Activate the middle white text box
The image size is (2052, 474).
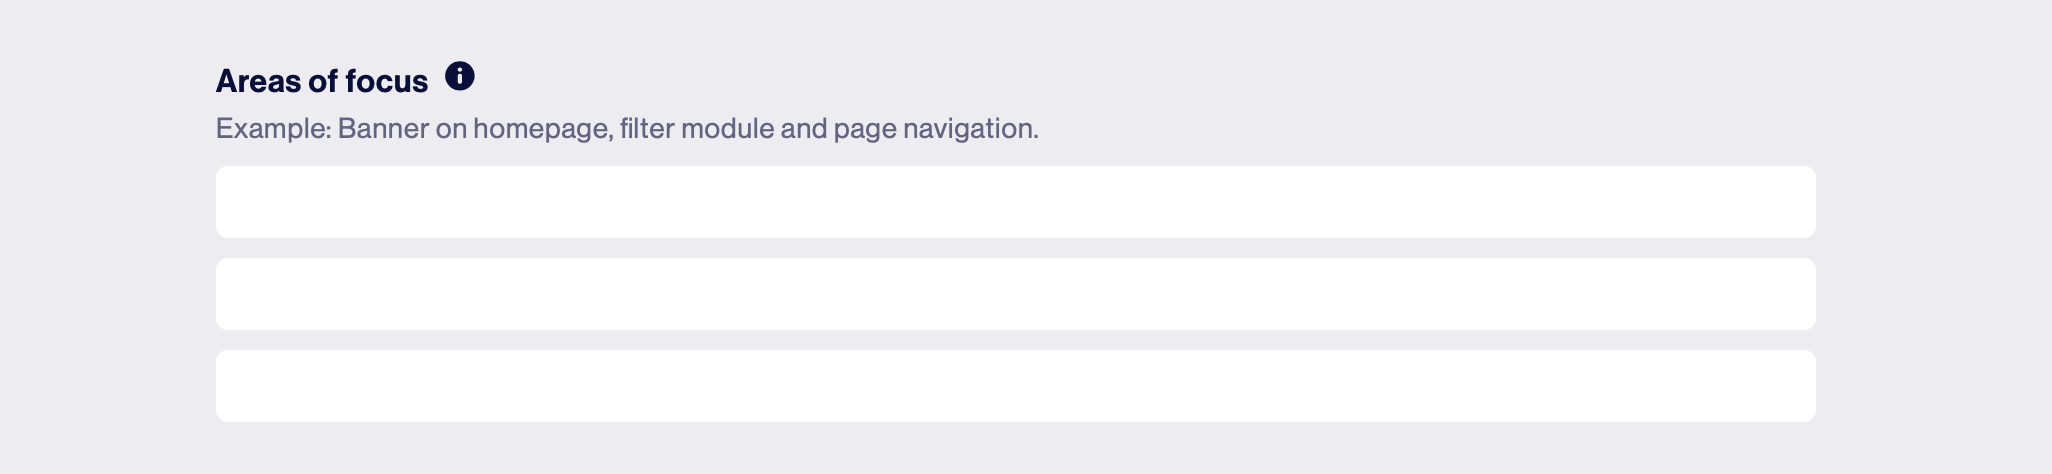pyautogui.click(x=1015, y=294)
